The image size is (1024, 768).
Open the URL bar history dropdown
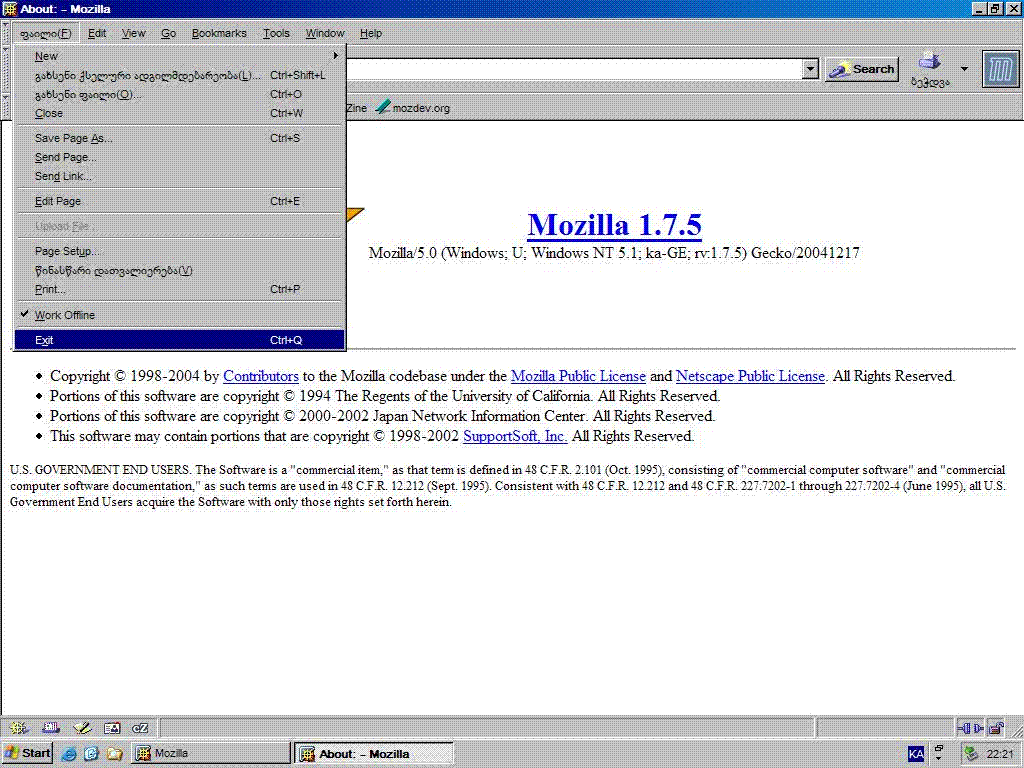click(x=810, y=69)
